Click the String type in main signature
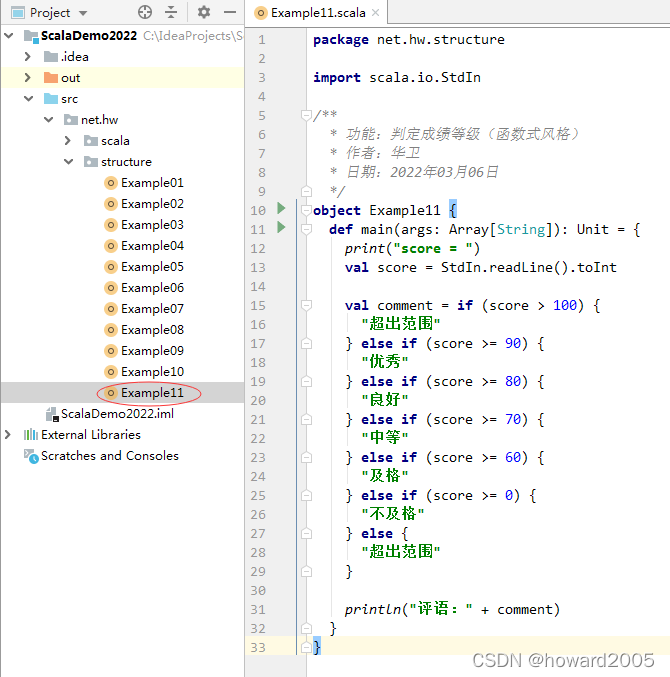The height and width of the screenshot is (677, 670). click(x=521, y=229)
